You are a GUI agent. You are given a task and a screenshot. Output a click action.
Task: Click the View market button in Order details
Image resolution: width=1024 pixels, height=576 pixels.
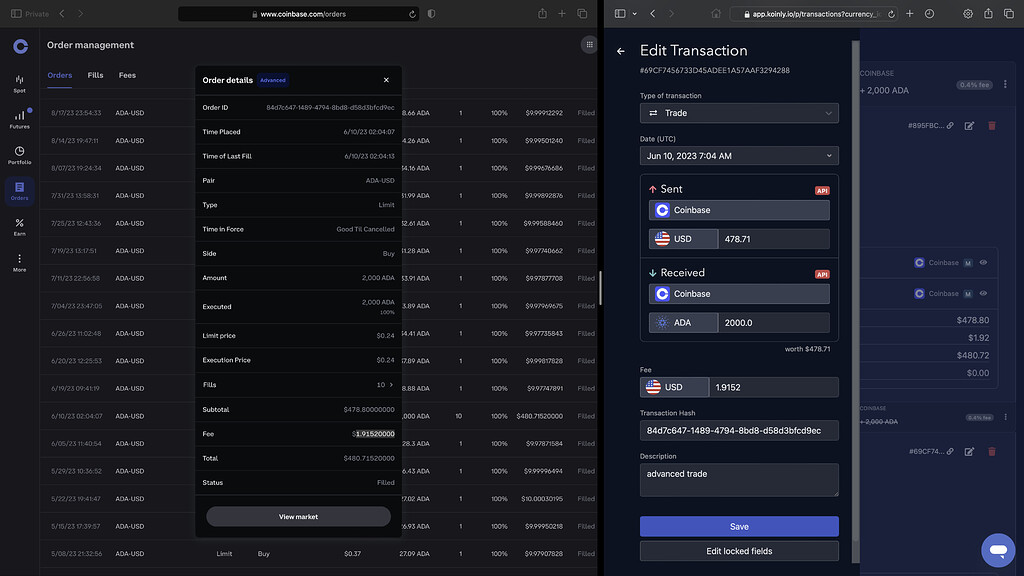pyautogui.click(x=298, y=516)
